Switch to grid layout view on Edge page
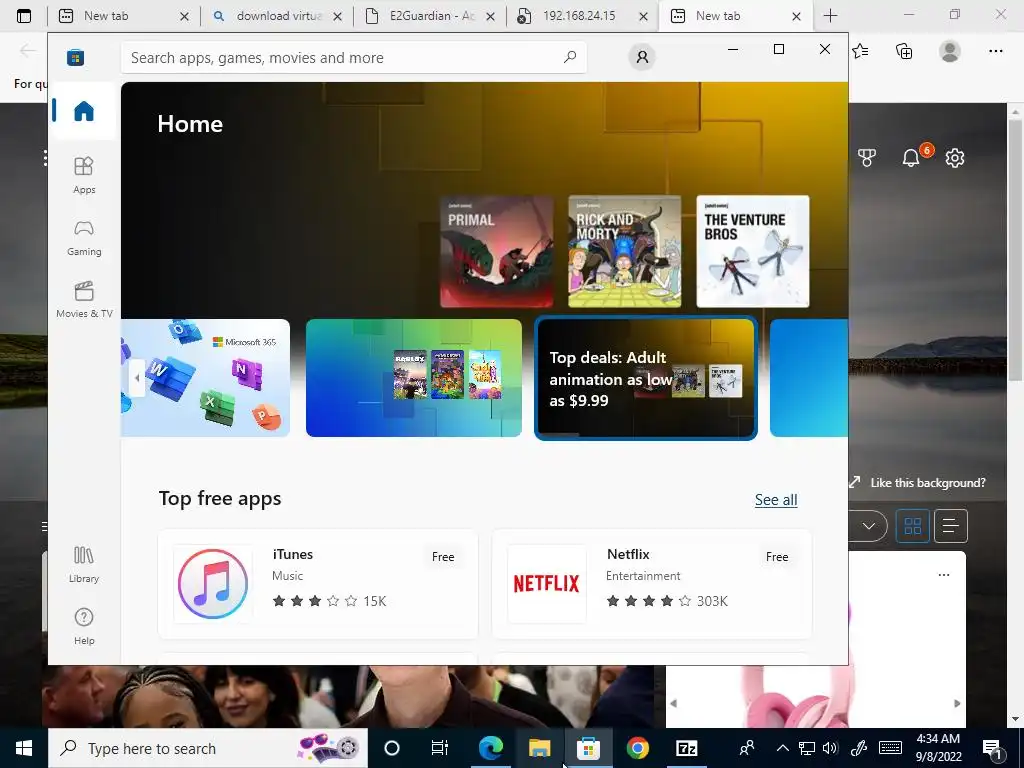1024x768 pixels. 912,526
